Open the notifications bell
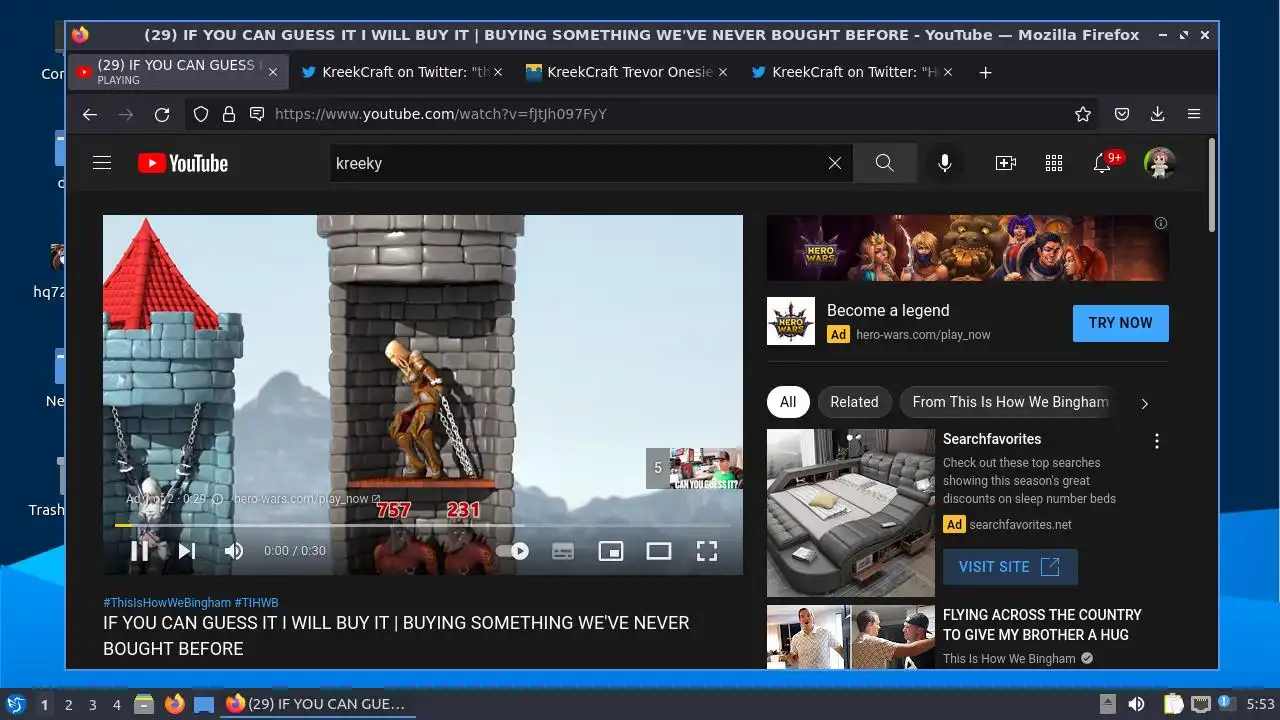Screen dimensions: 1280x720 [1102, 163]
